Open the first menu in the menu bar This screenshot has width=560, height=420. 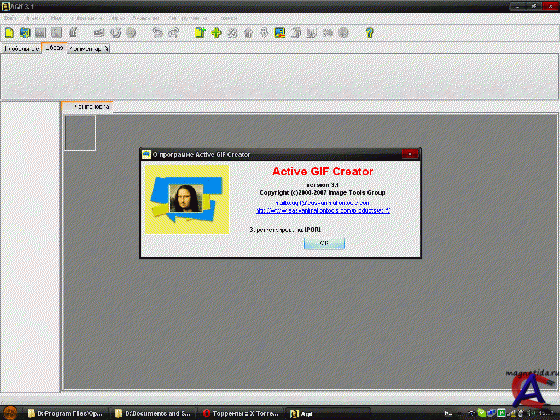point(10,18)
